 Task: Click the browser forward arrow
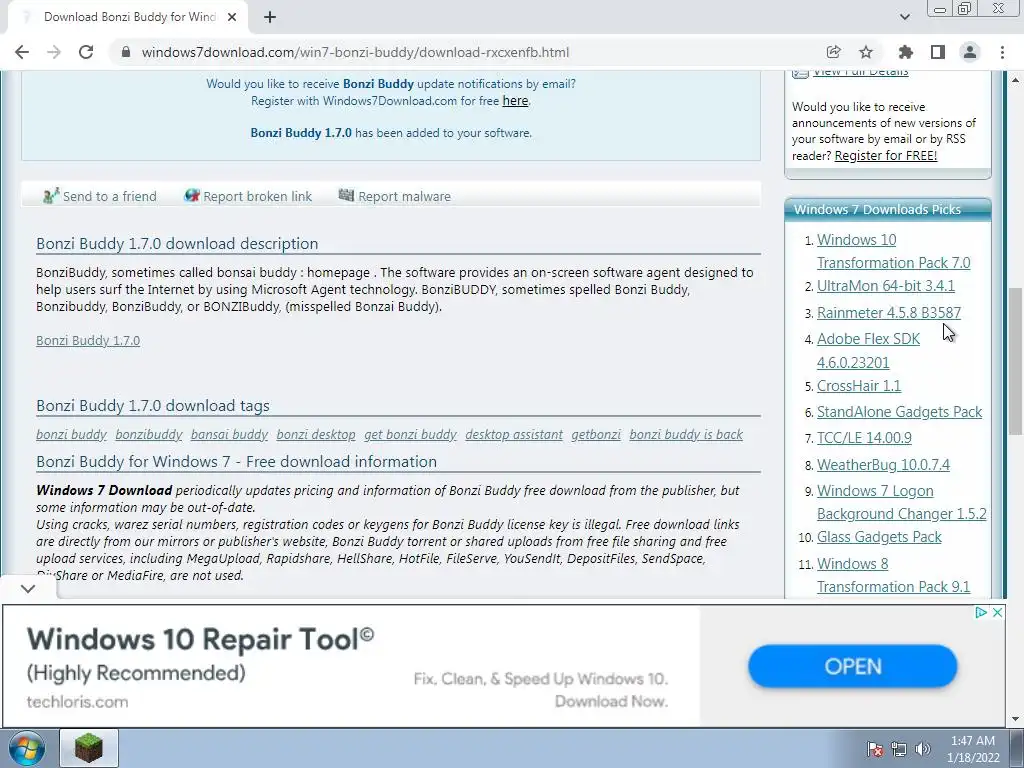click(x=54, y=52)
